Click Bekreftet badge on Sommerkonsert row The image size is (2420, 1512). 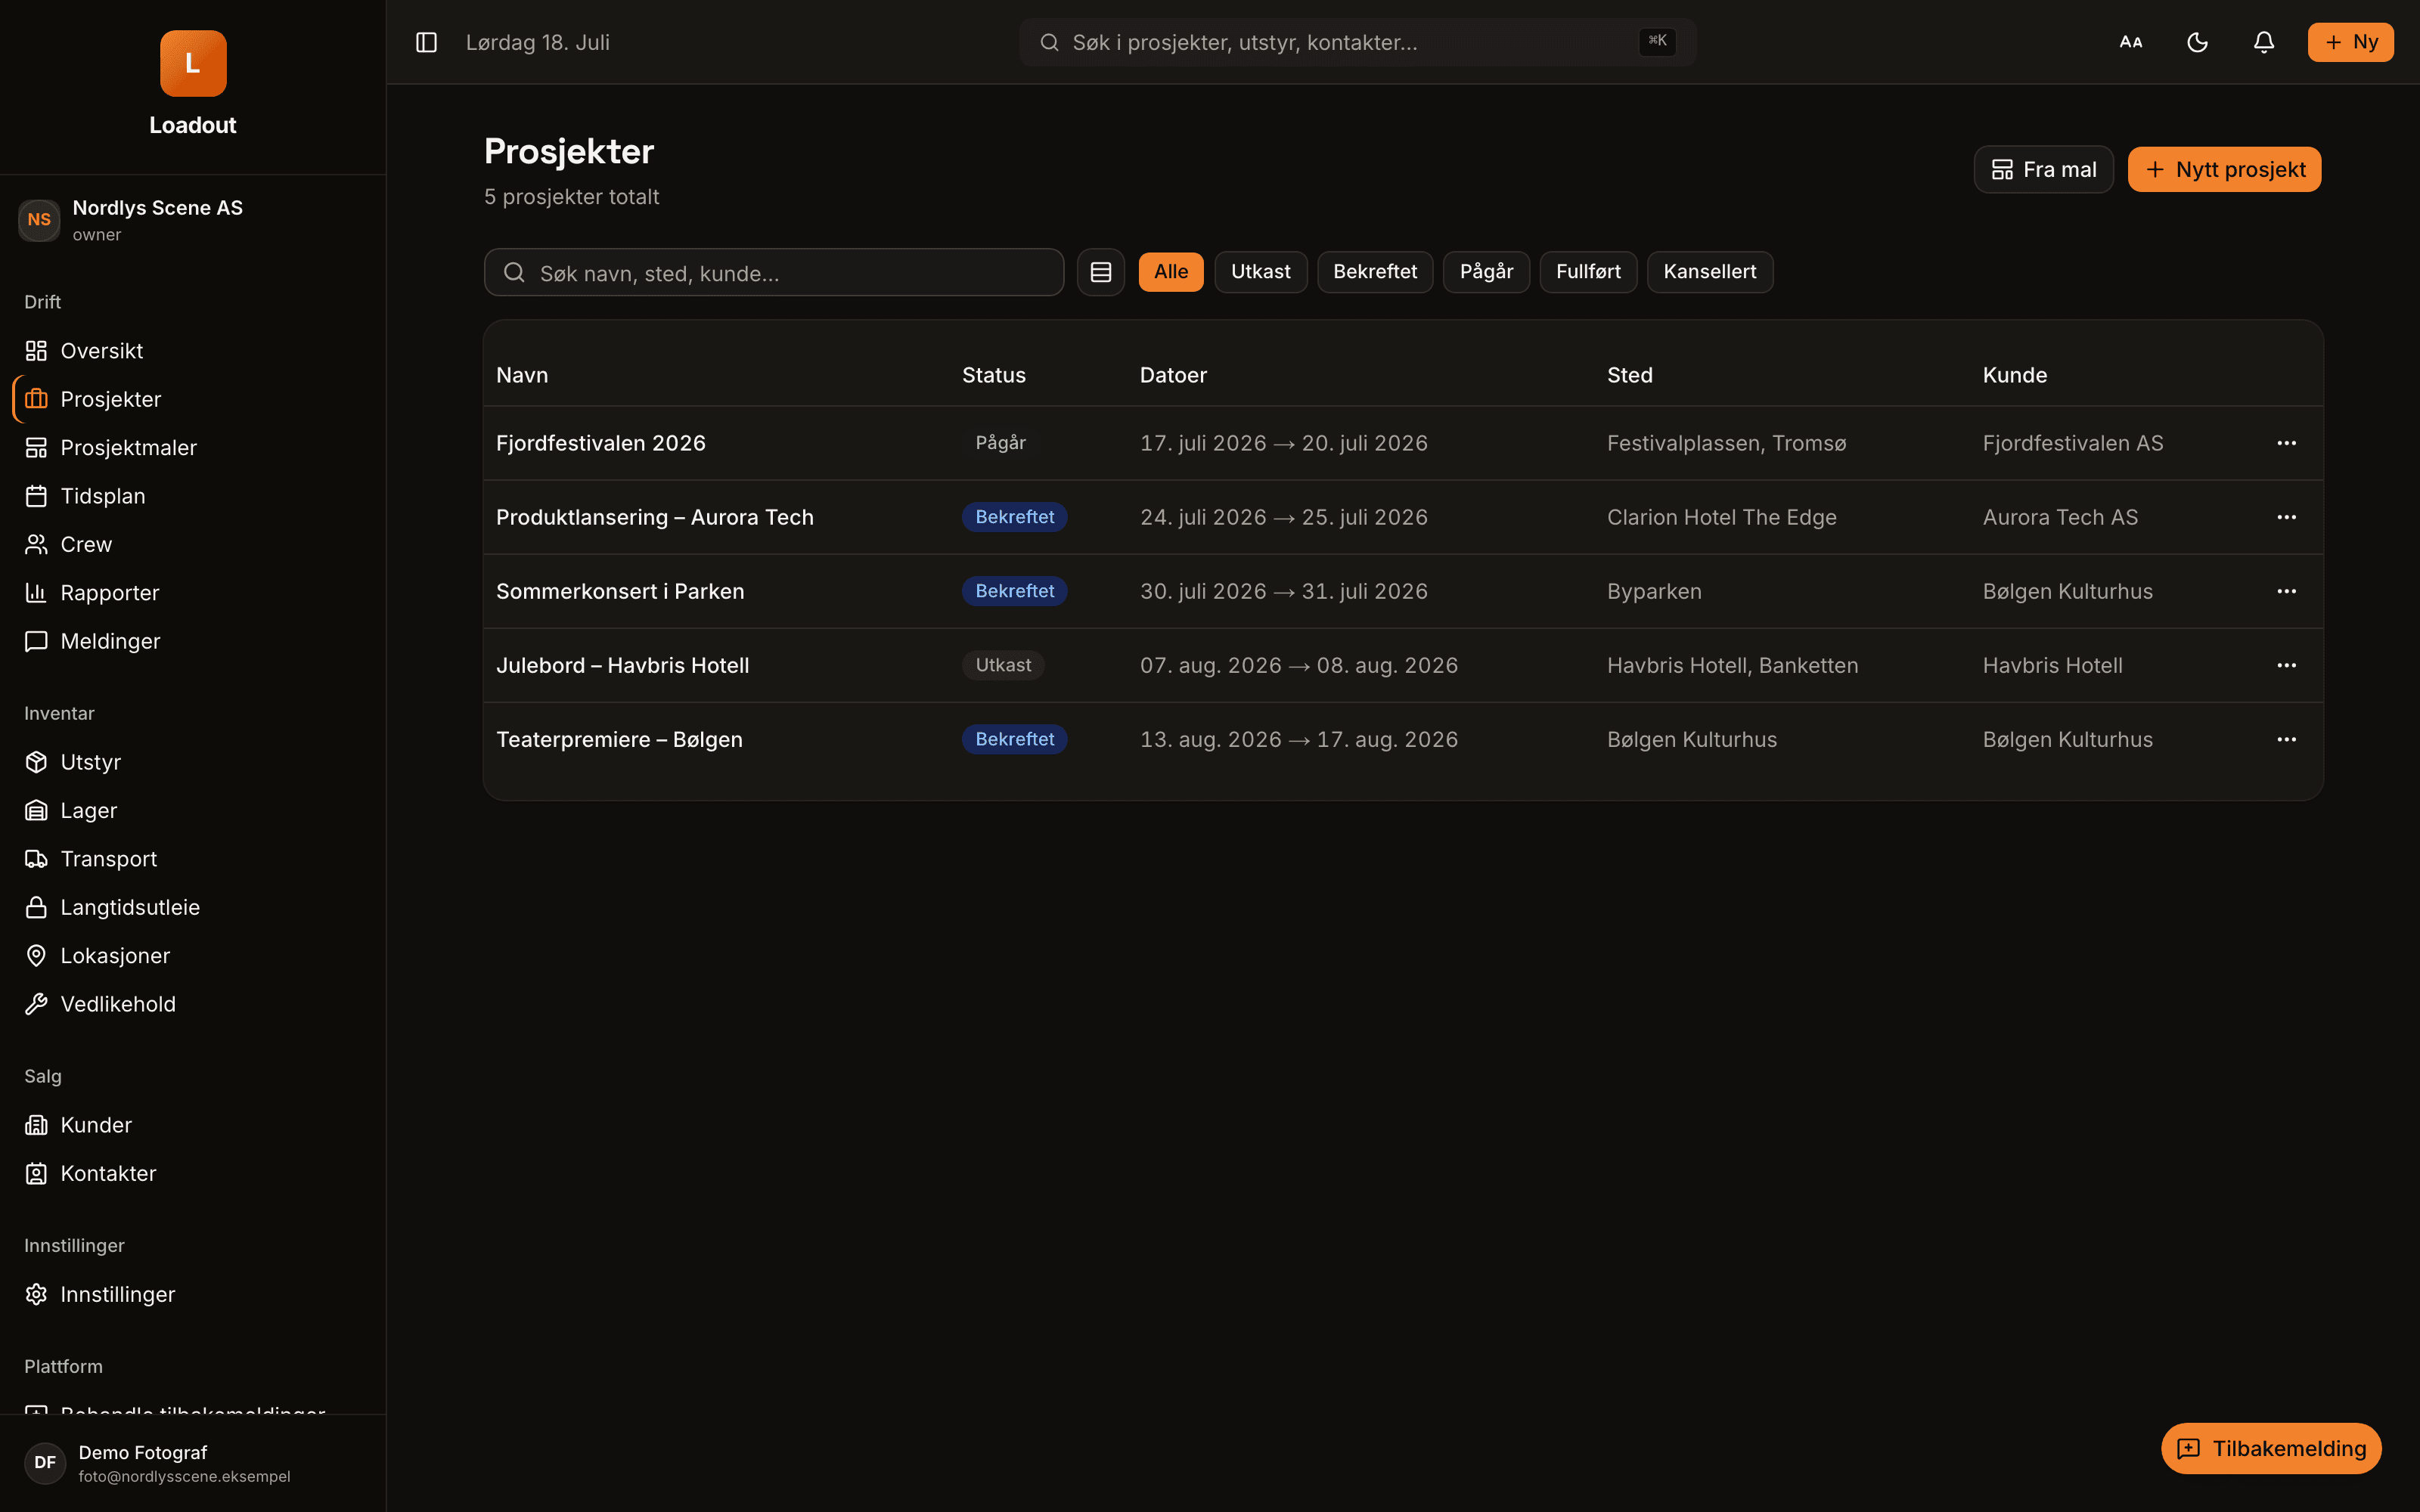1014,591
